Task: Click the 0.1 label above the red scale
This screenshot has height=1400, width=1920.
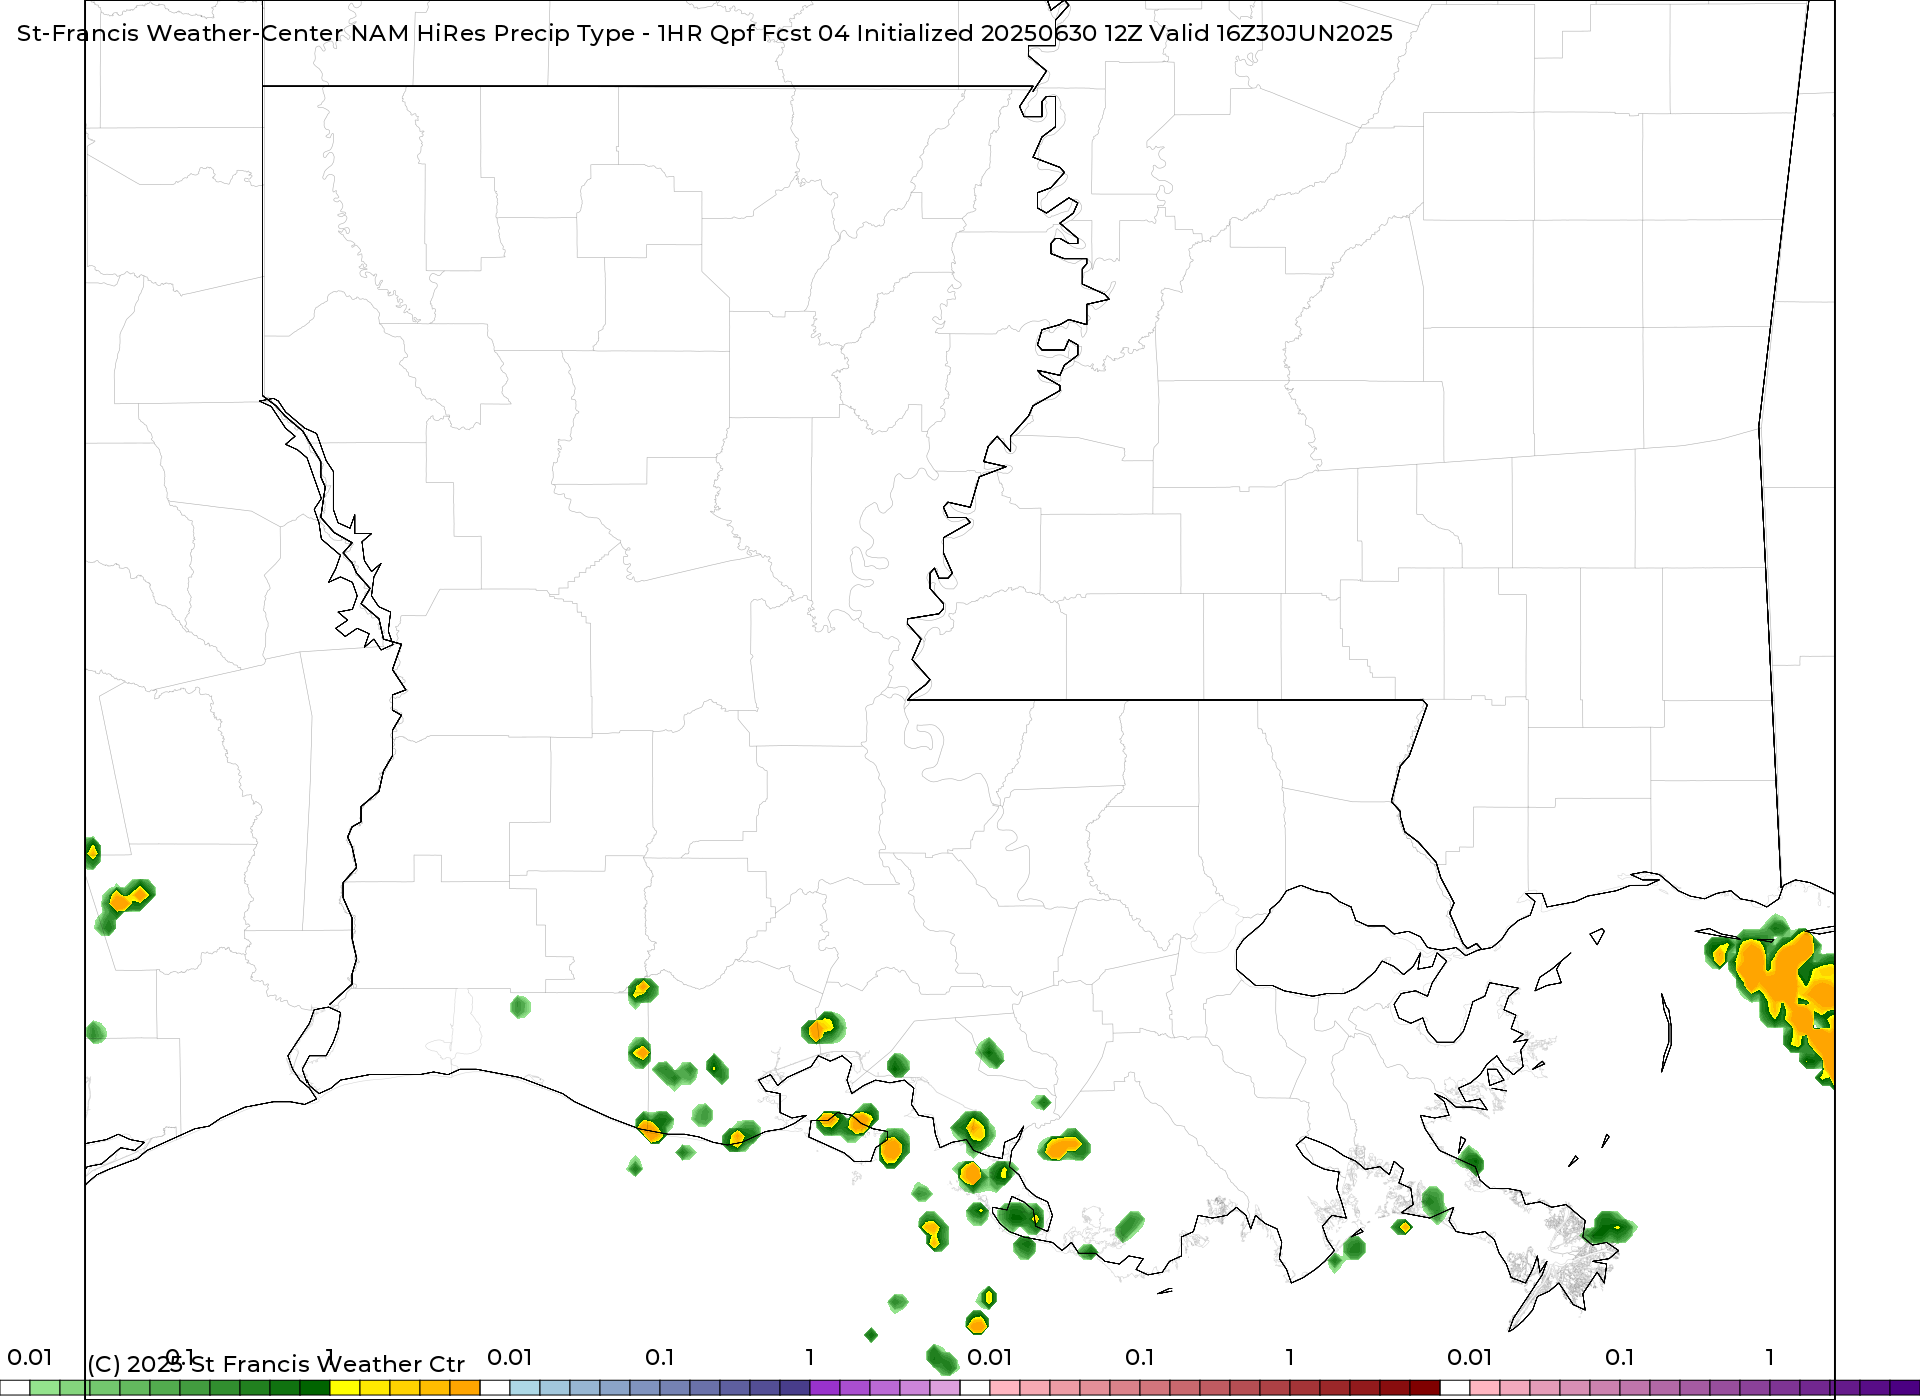Action: (x=1140, y=1357)
